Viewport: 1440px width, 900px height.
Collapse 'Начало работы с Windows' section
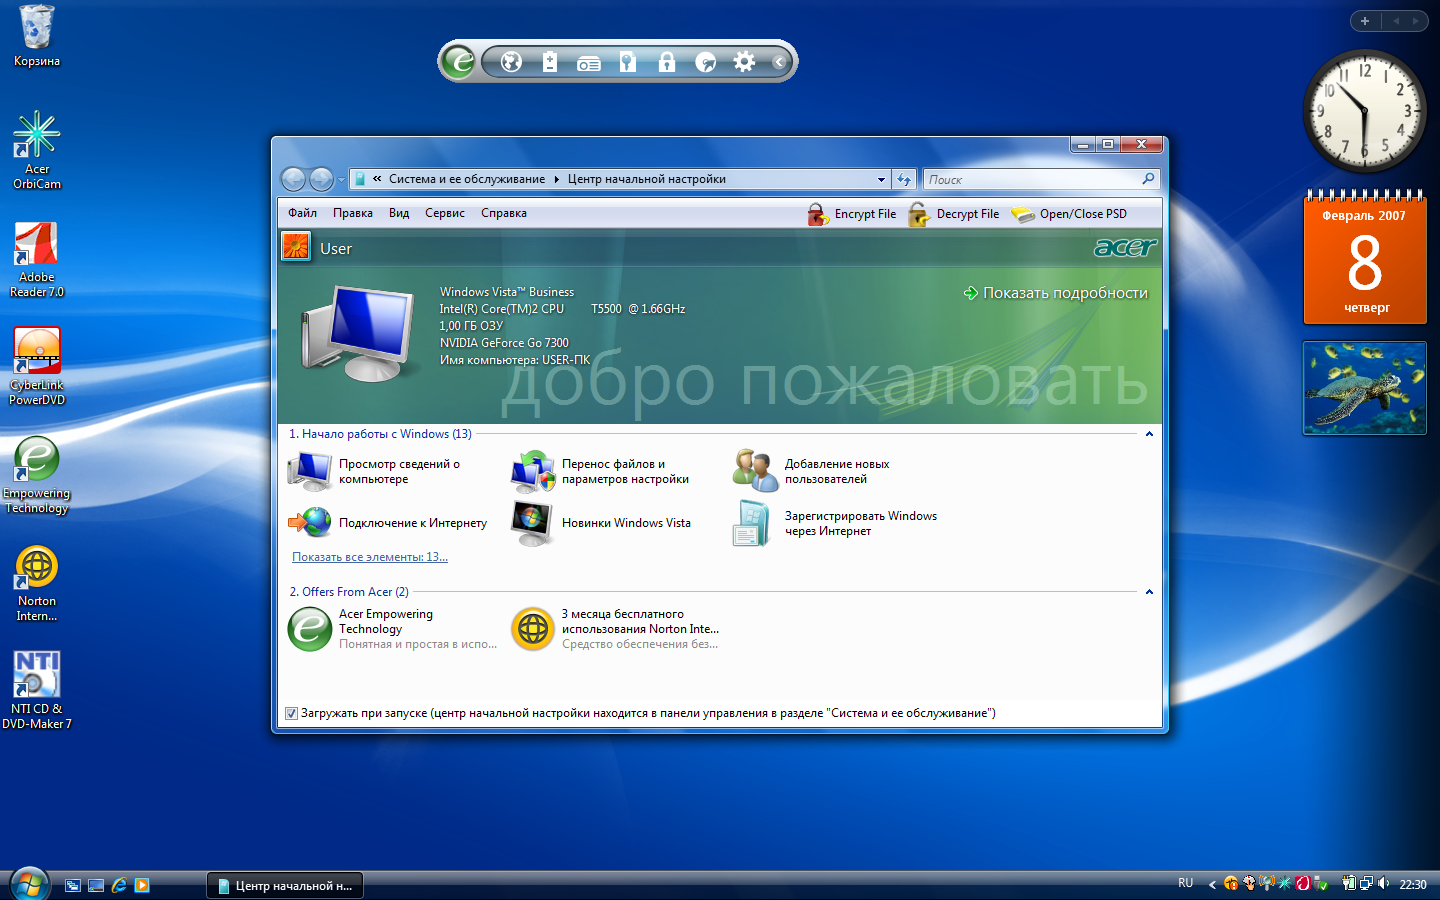(1149, 434)
